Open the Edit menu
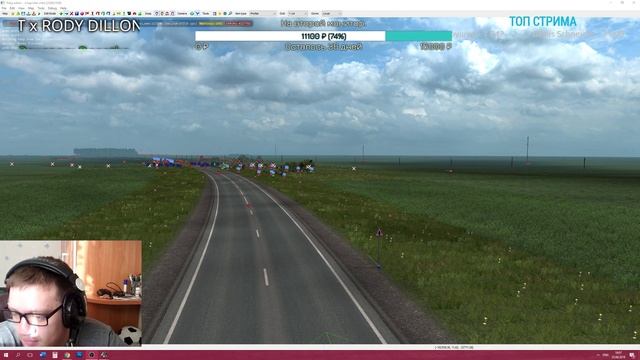 click(x=12, y=8)
